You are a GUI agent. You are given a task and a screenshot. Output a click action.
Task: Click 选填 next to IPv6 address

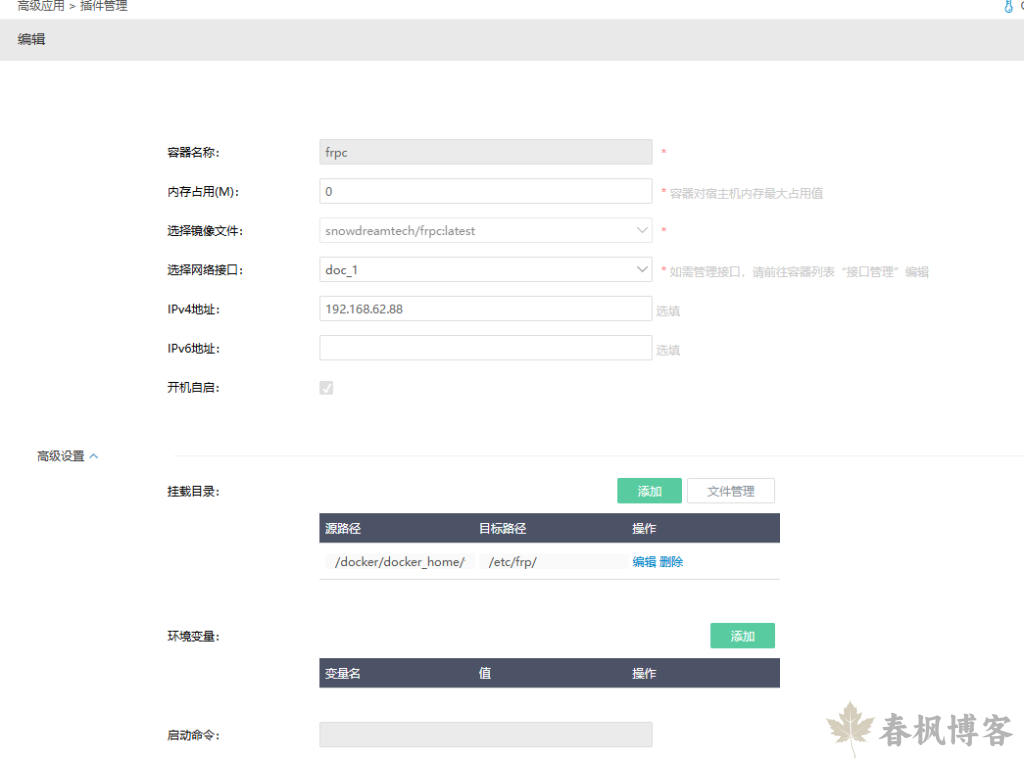[668, 350]
